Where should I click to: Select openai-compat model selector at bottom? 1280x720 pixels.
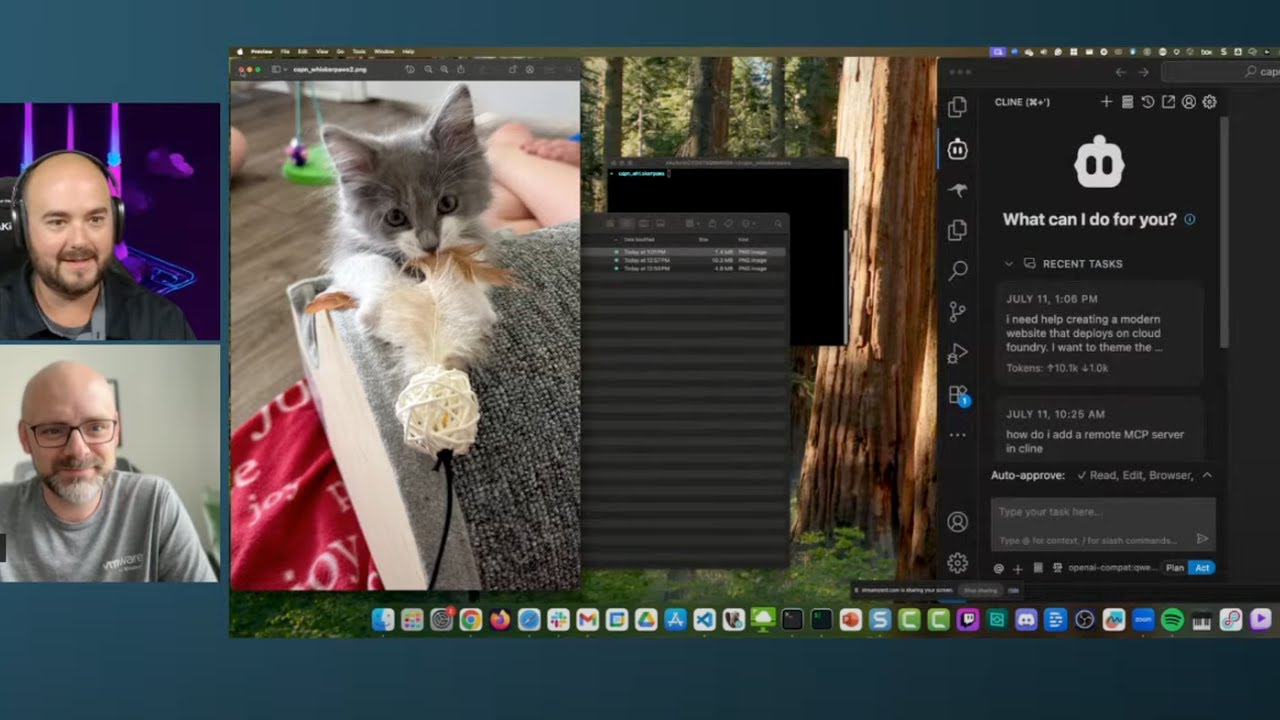[x=1112, y=568]
